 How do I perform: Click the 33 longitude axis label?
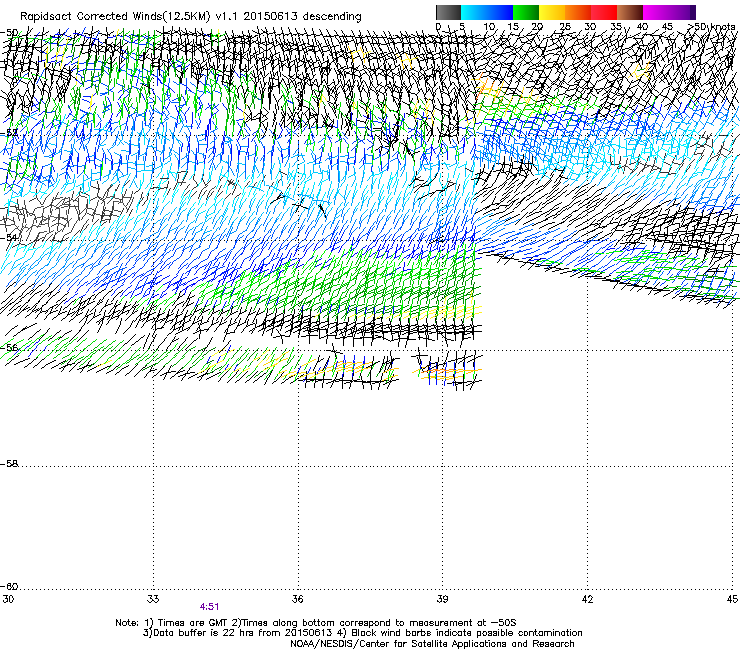pos(153,599)
